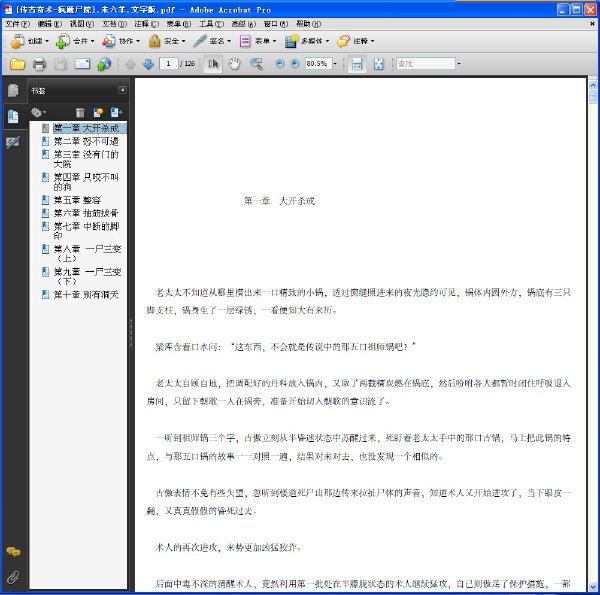Image resolution: width=600 pixels, height=595 pixels.
Task: Click the 查找 Find search box
Action: tap(426, 64)
